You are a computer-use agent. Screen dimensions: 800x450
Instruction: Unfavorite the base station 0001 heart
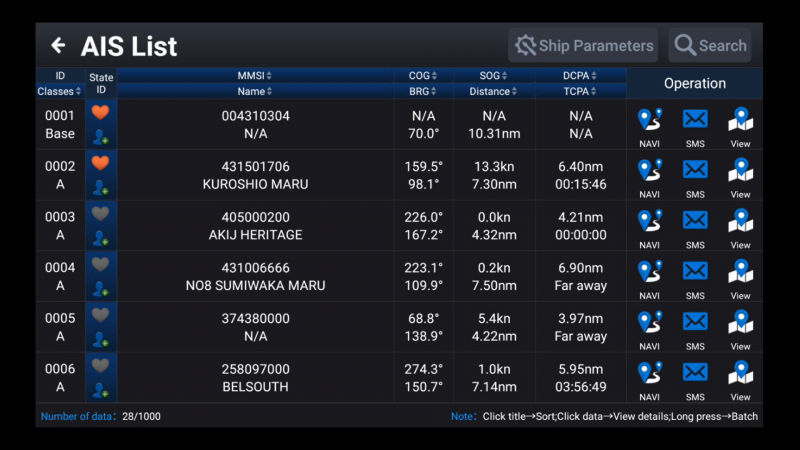100,113
